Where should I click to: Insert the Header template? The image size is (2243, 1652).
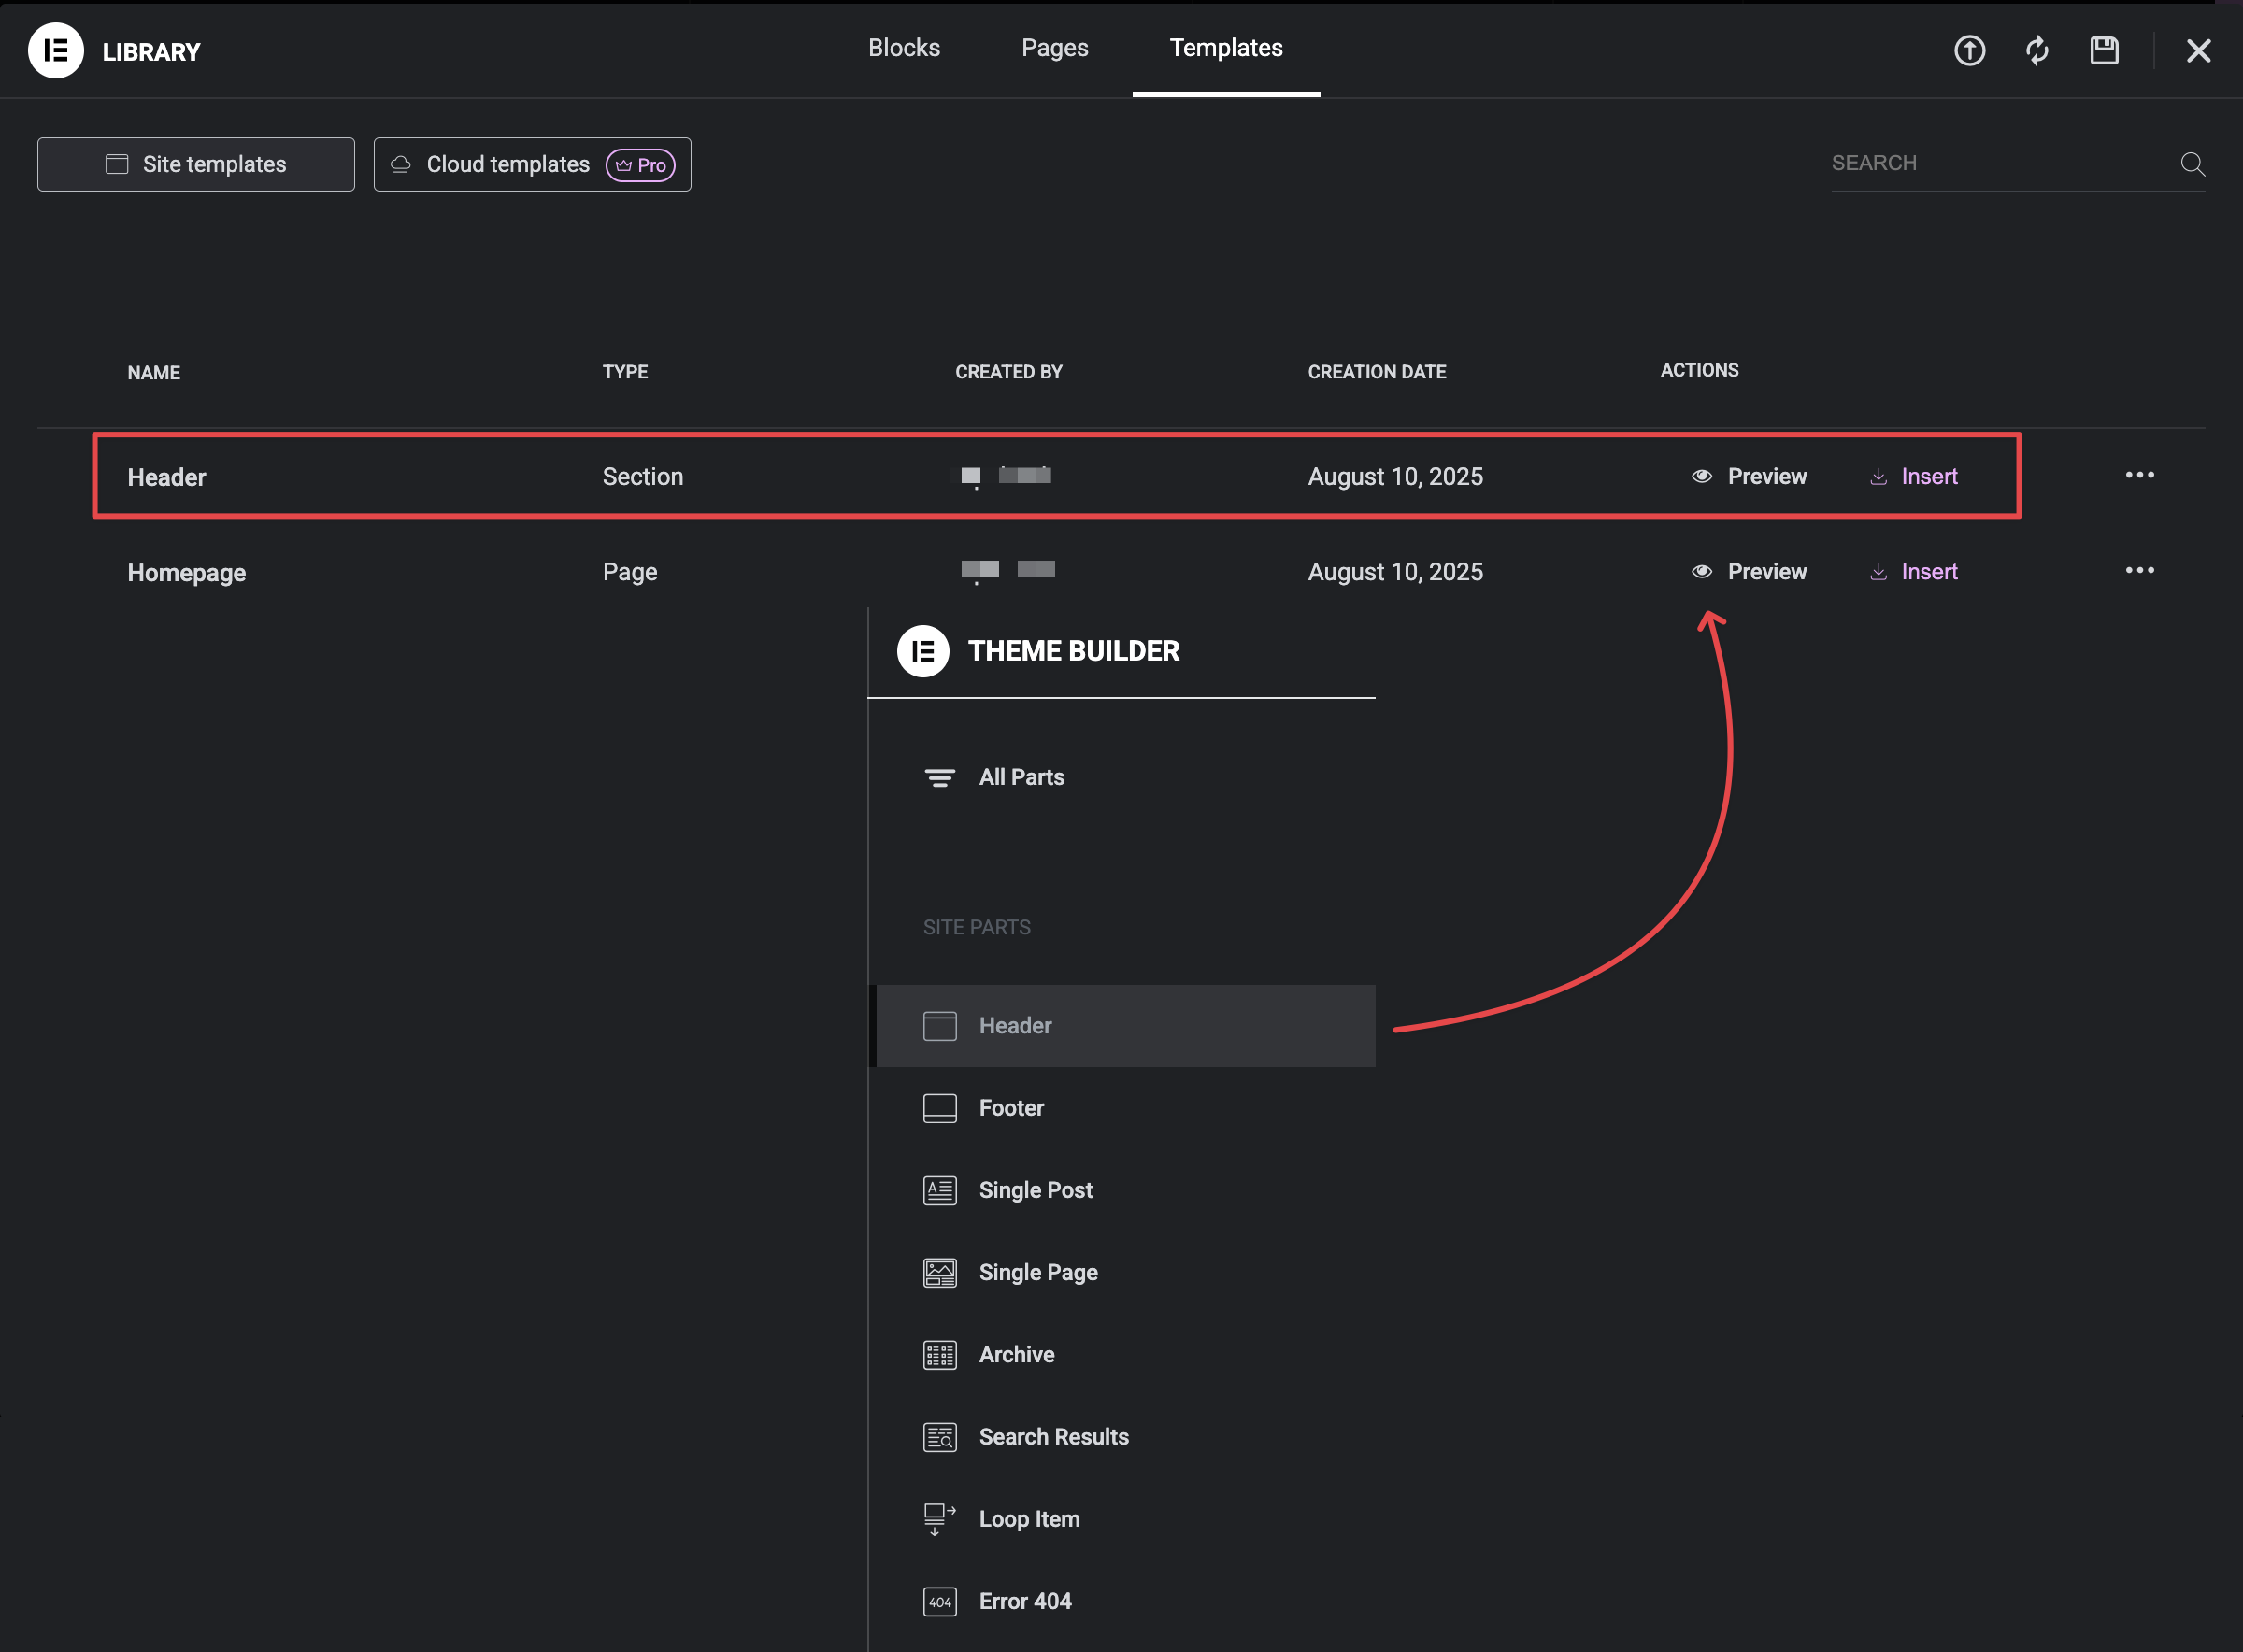click(x=1913, y=476)
